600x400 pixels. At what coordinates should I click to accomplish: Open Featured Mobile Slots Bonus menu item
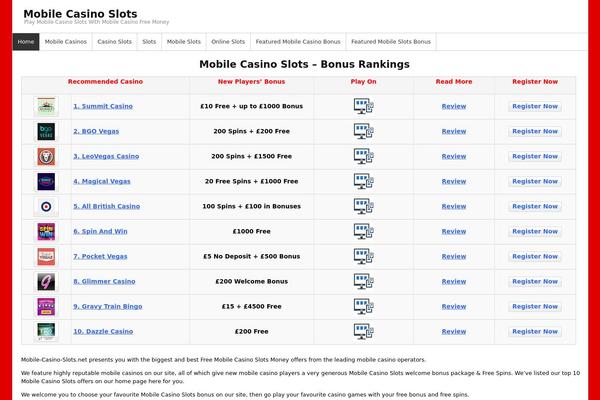click(x=391, y=42)
